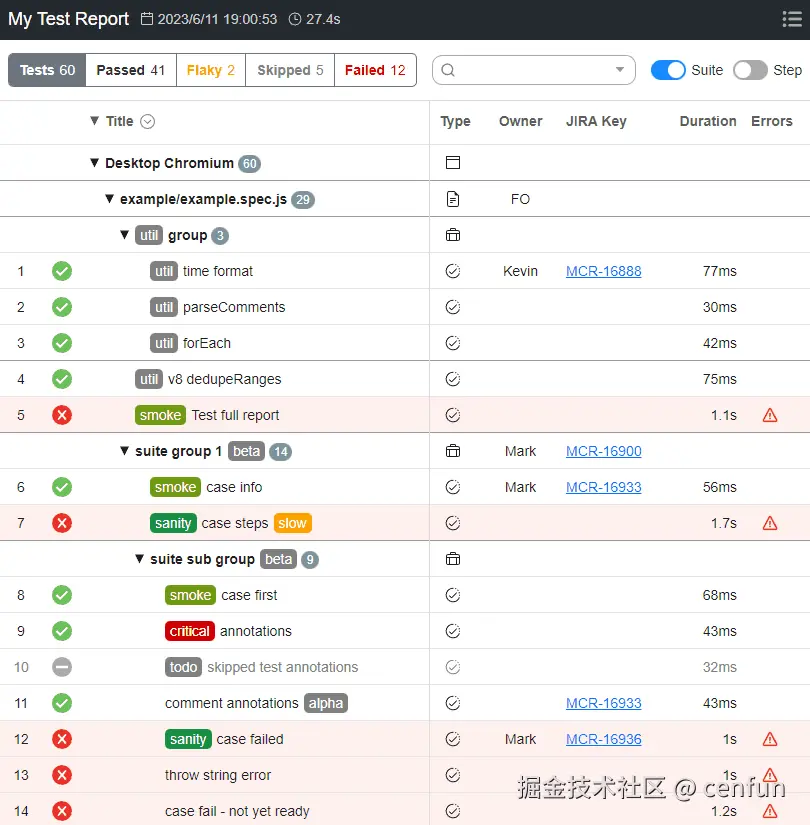Collapse suite group 1
The height and width of the screenshot is (825, 810).
pos(124,451)
